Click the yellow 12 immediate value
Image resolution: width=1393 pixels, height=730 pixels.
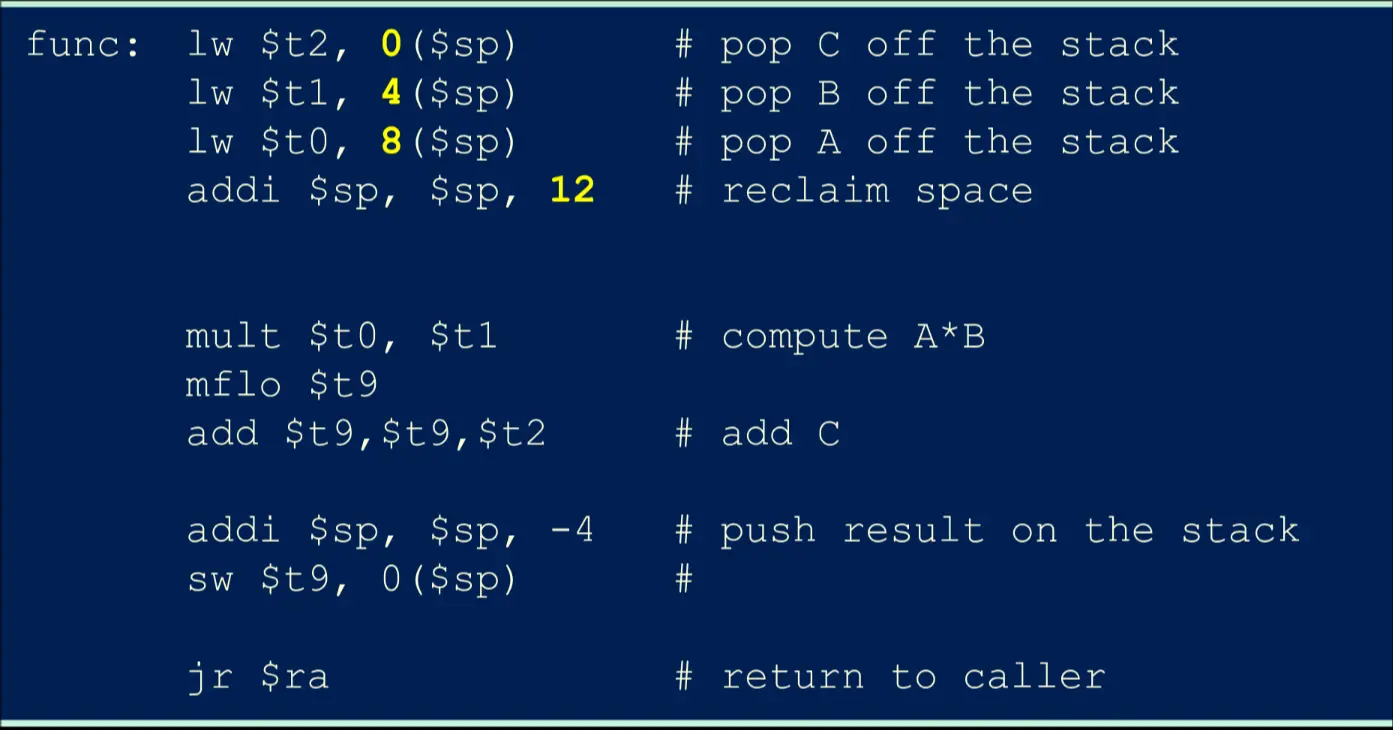(572, 191)
